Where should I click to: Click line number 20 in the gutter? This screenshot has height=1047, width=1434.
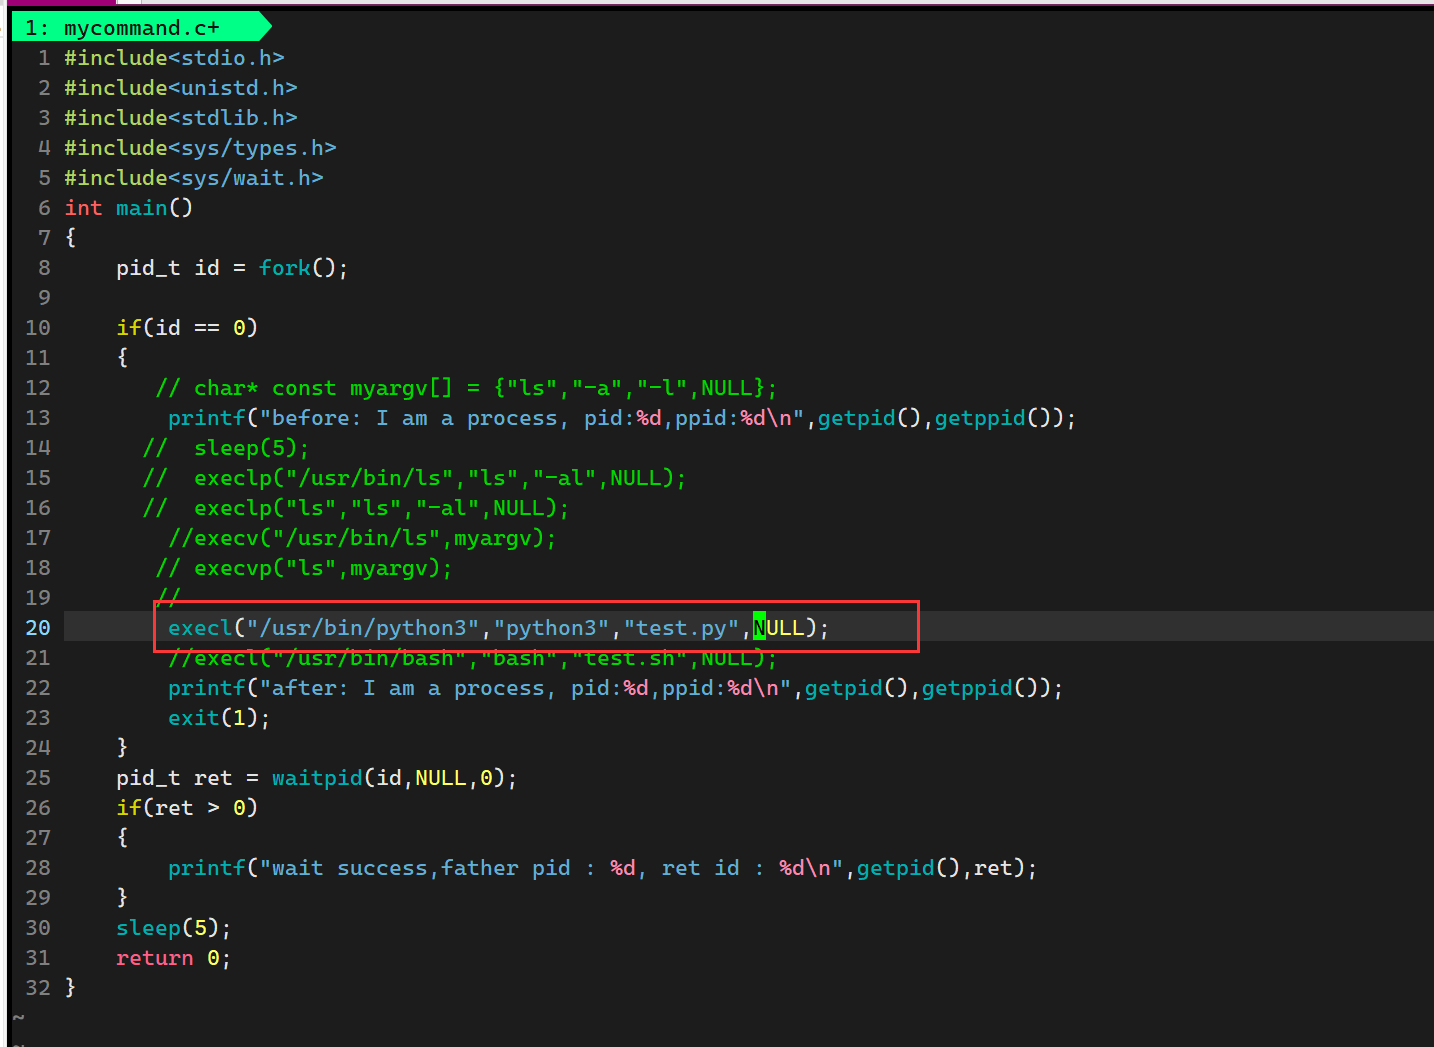[38, 628]
